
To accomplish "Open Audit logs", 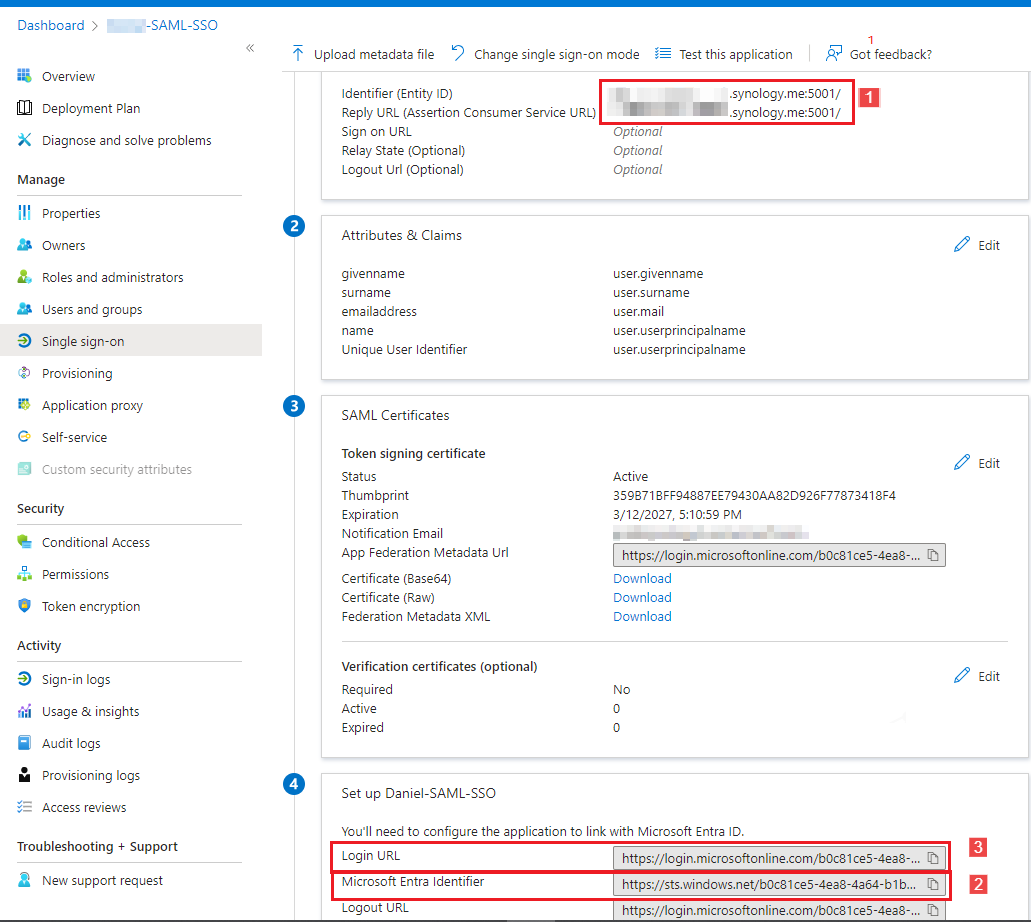I will pos(71,744).
